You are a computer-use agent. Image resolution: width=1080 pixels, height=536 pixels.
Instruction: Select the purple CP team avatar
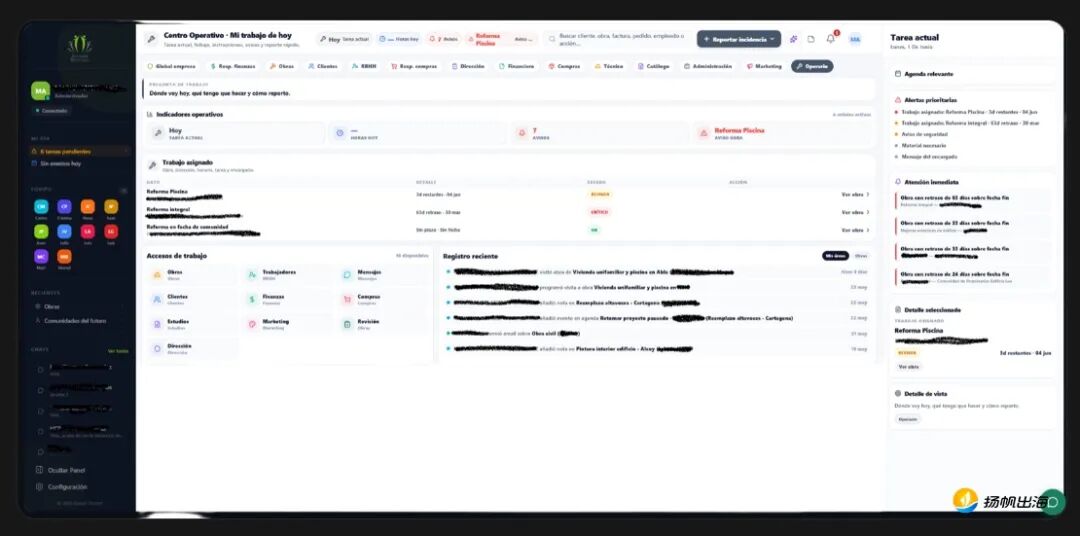click(x=64, y=207)
